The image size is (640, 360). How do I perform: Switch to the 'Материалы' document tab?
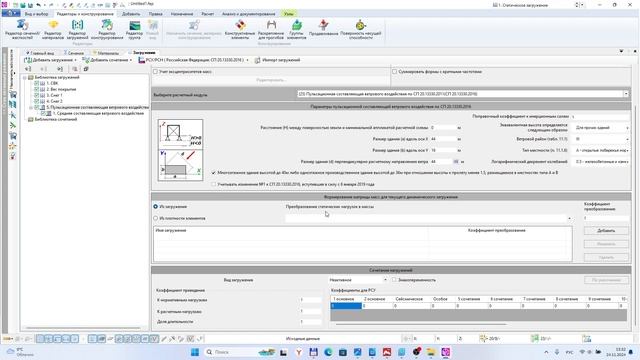click(106, 53)
